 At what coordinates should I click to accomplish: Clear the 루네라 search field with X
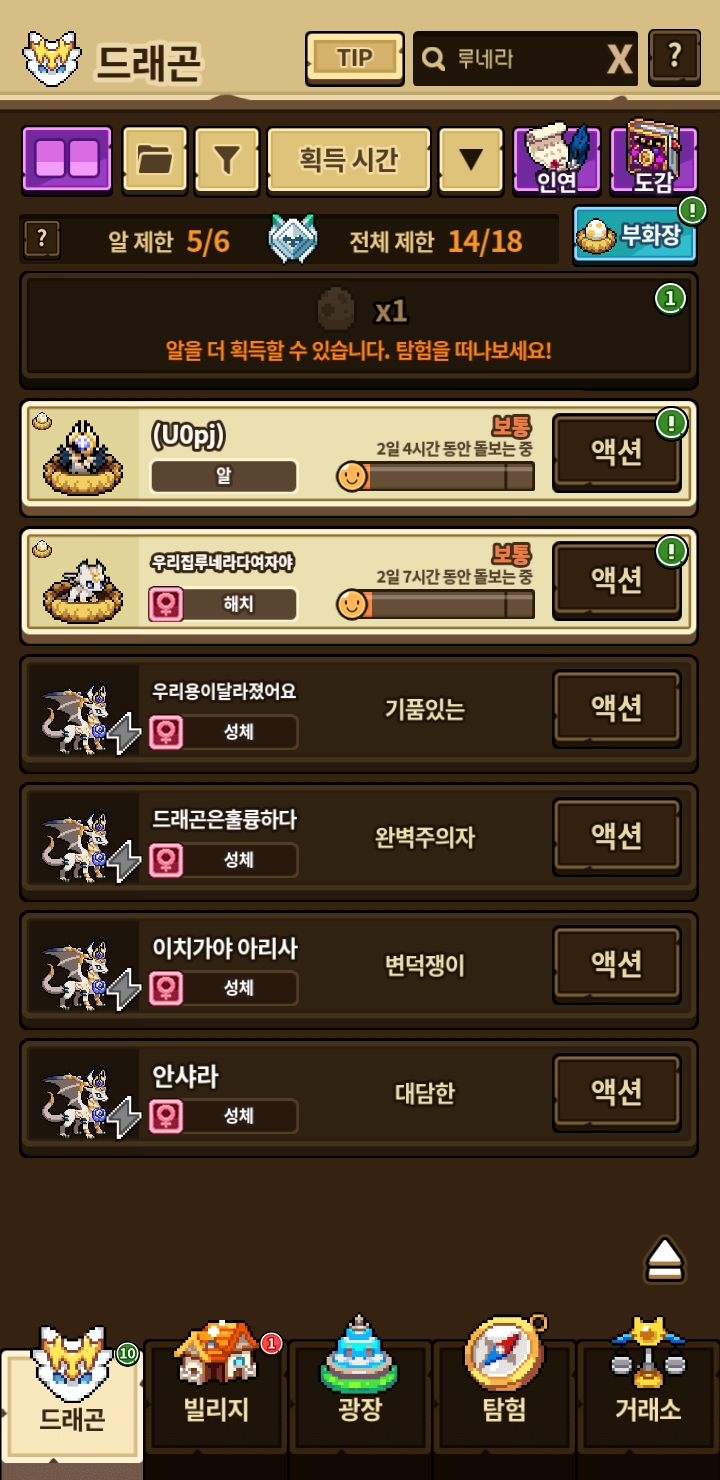pos(620,60)
